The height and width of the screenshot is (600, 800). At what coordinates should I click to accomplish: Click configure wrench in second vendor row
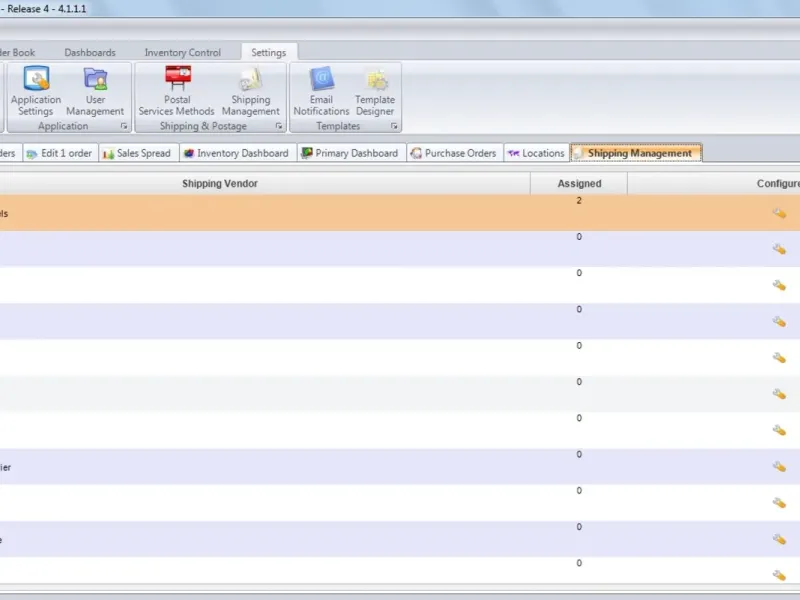(779, 249)
